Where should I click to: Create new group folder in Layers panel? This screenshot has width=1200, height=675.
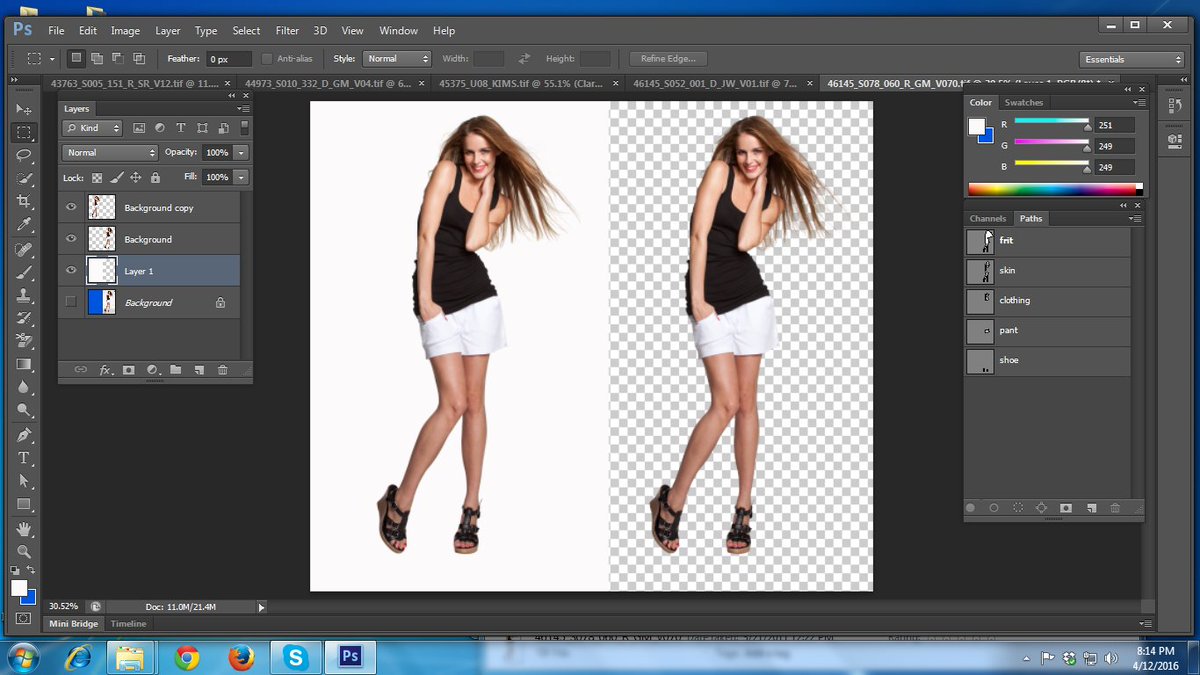tap(176, 370)
